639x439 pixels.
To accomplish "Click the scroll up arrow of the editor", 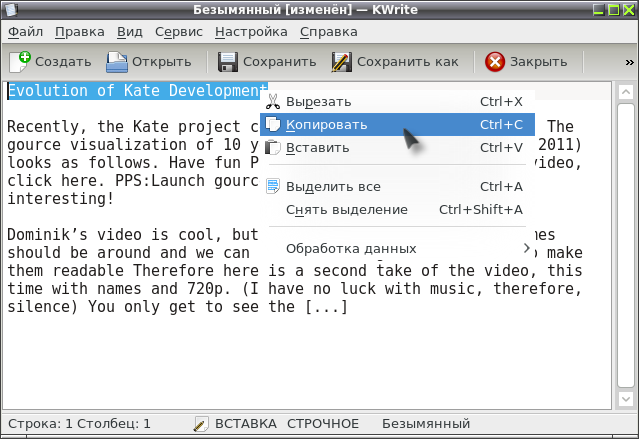I will tap(626, 92).
